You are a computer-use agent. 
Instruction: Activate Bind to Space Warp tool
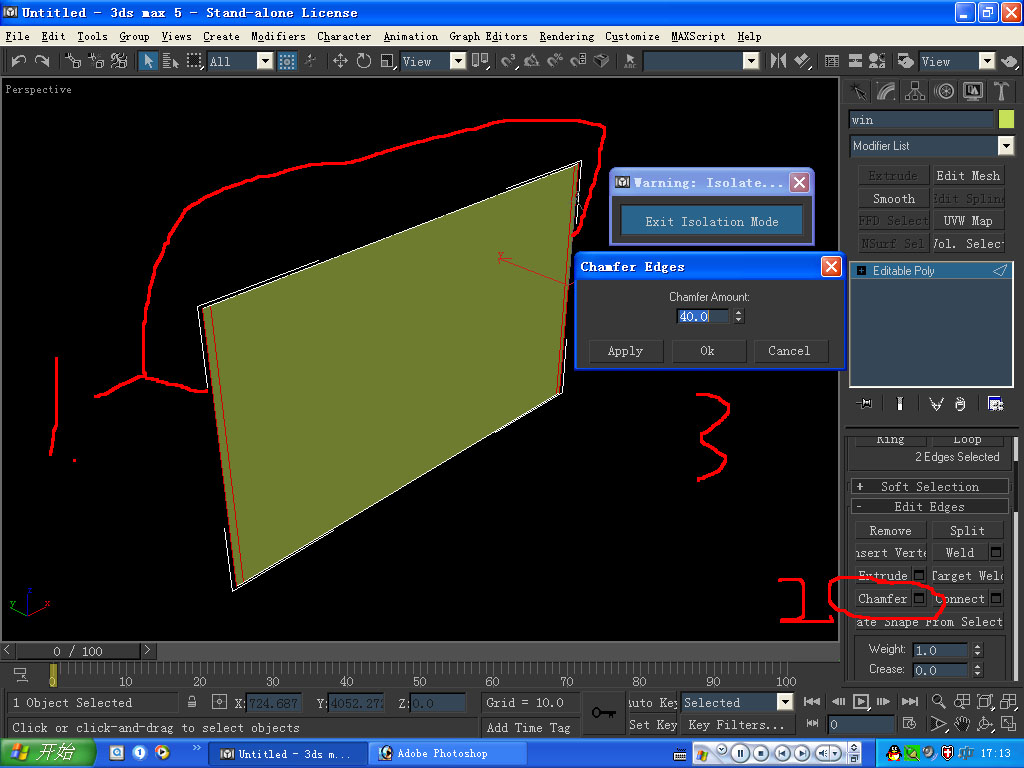coord(120,61)
